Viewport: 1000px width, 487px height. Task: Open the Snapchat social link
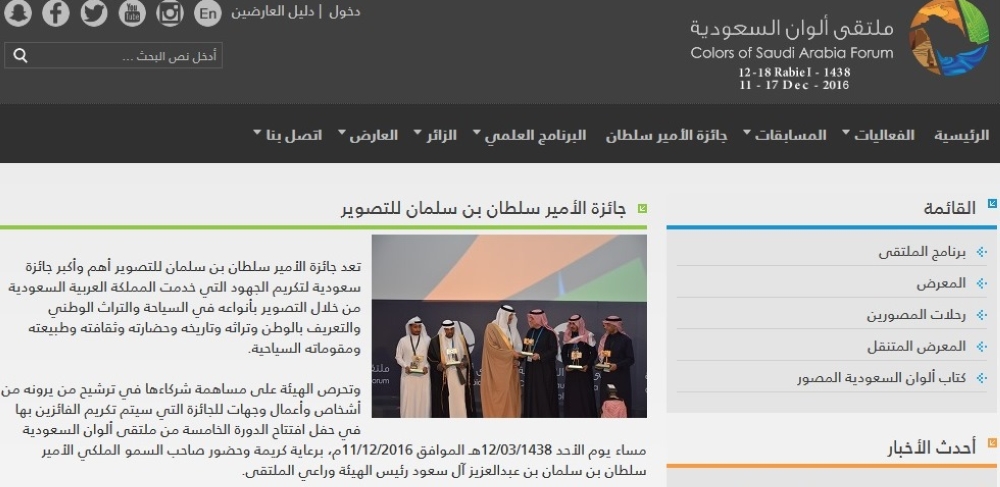tap(18, 13)
